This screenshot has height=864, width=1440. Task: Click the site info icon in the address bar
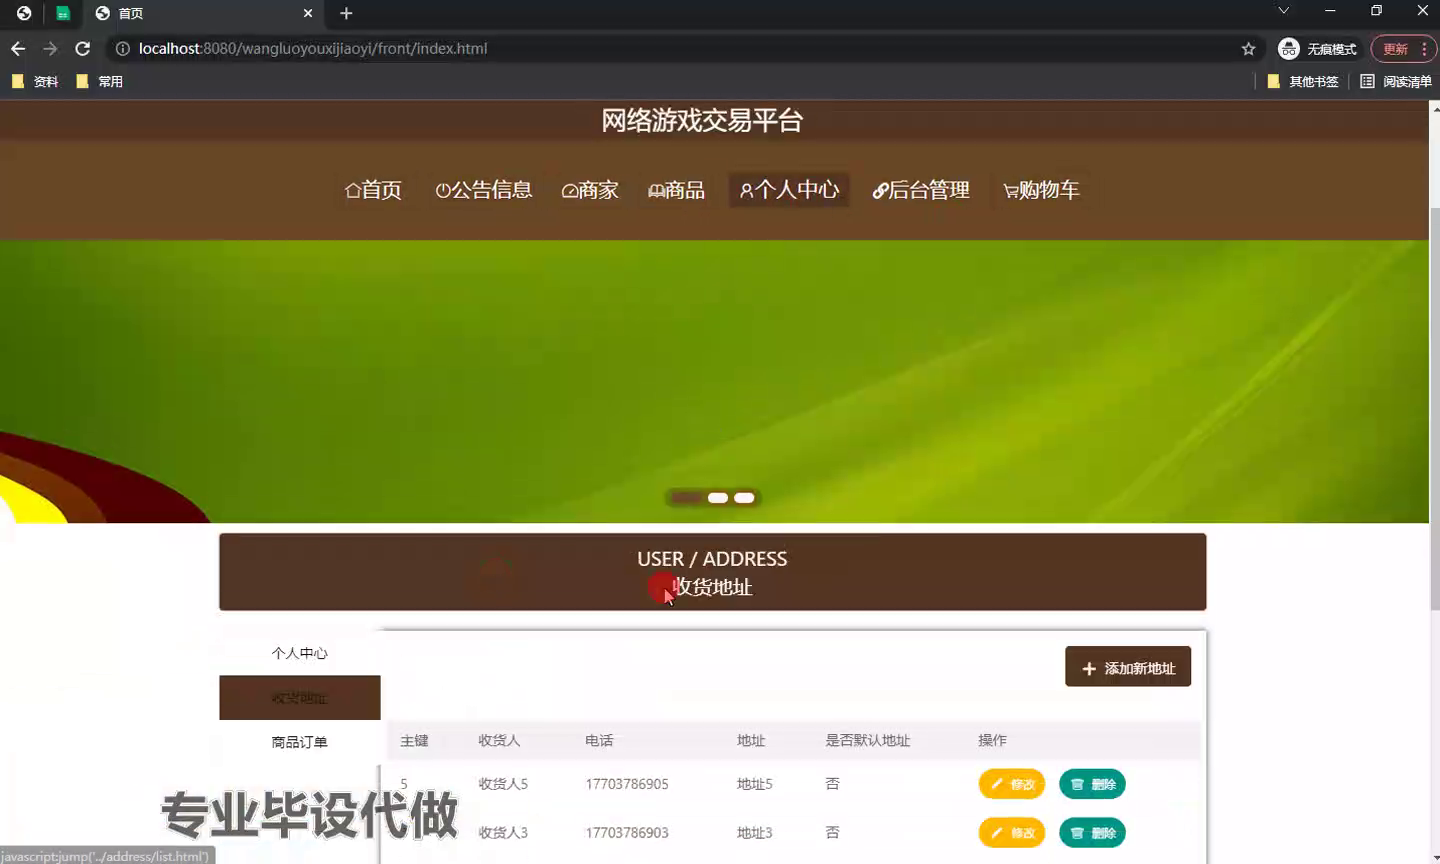122,48
